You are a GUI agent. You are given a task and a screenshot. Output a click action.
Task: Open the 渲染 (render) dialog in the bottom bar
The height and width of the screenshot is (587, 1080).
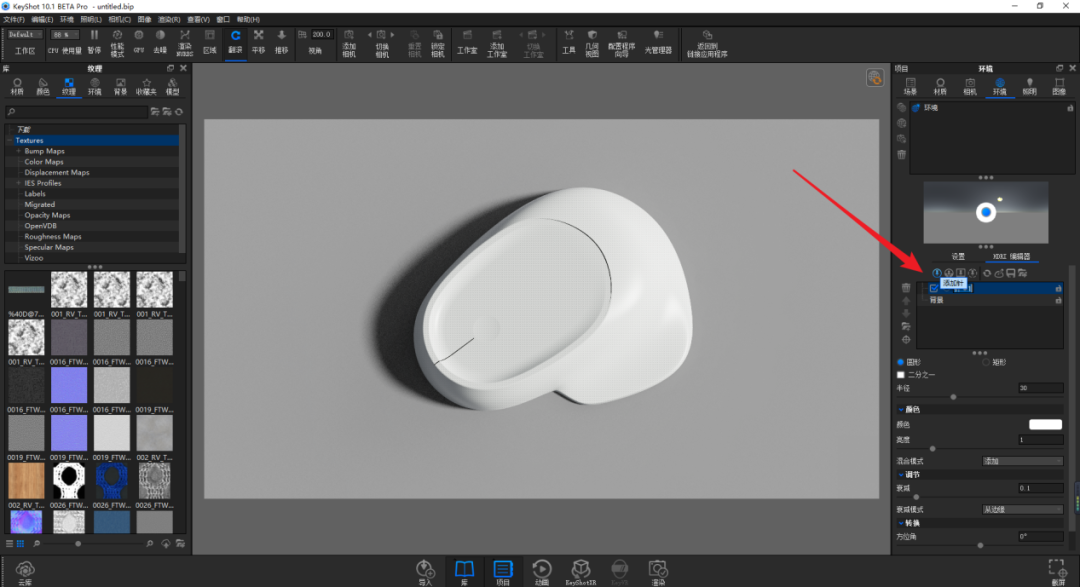[x=658, y=572]
